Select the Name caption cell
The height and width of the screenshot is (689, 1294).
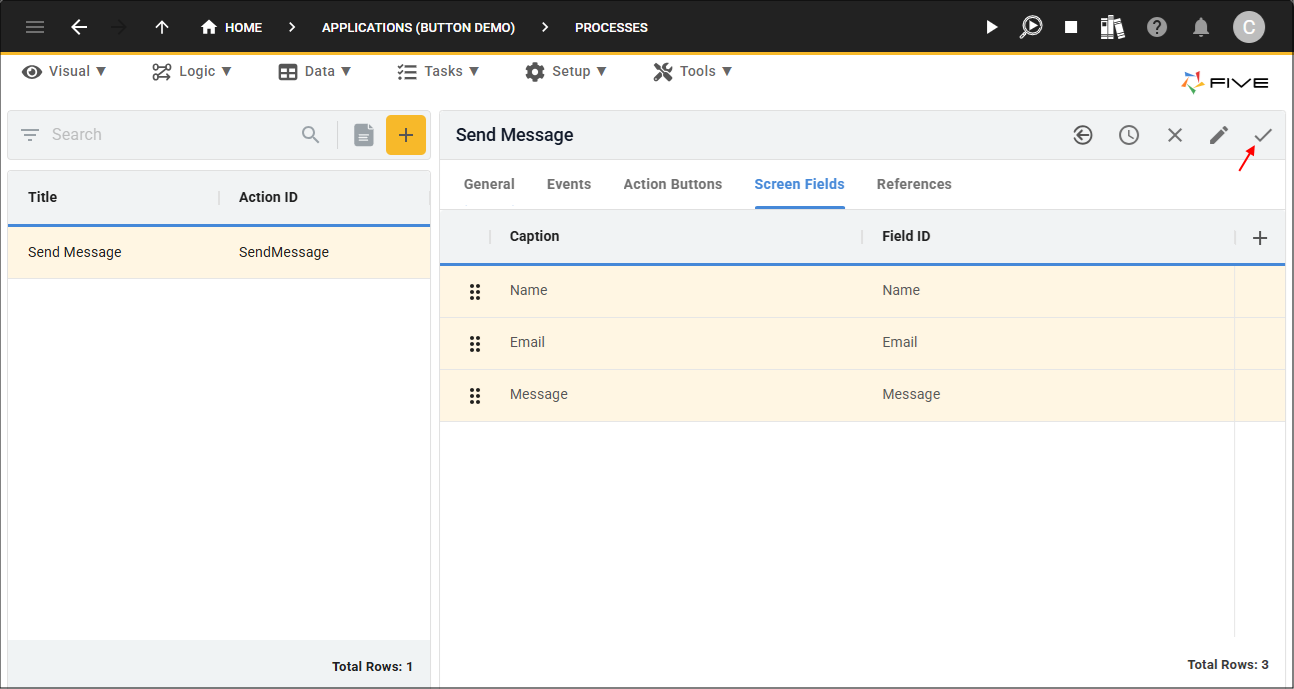coord(529,290)
